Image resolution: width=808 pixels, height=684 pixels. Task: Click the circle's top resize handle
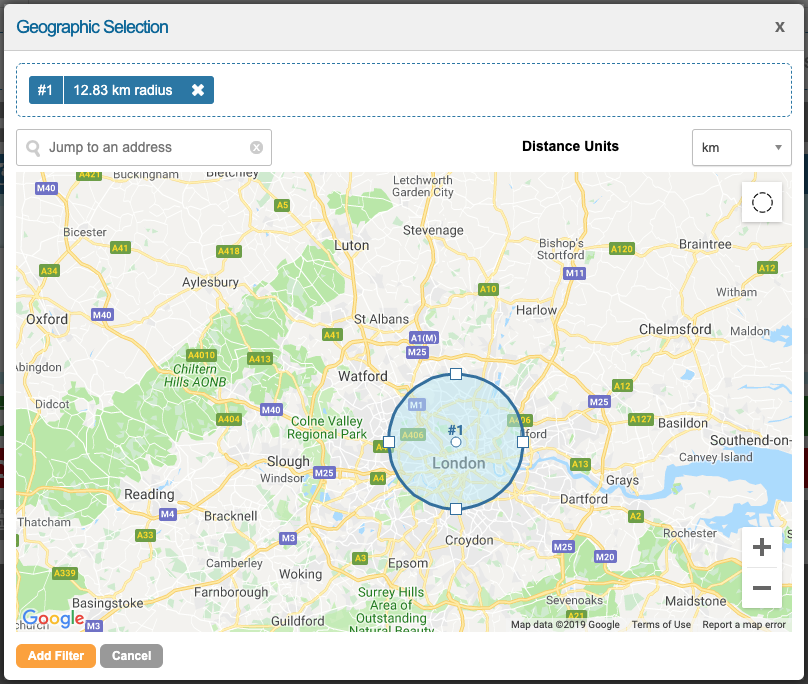pos(456,374)
